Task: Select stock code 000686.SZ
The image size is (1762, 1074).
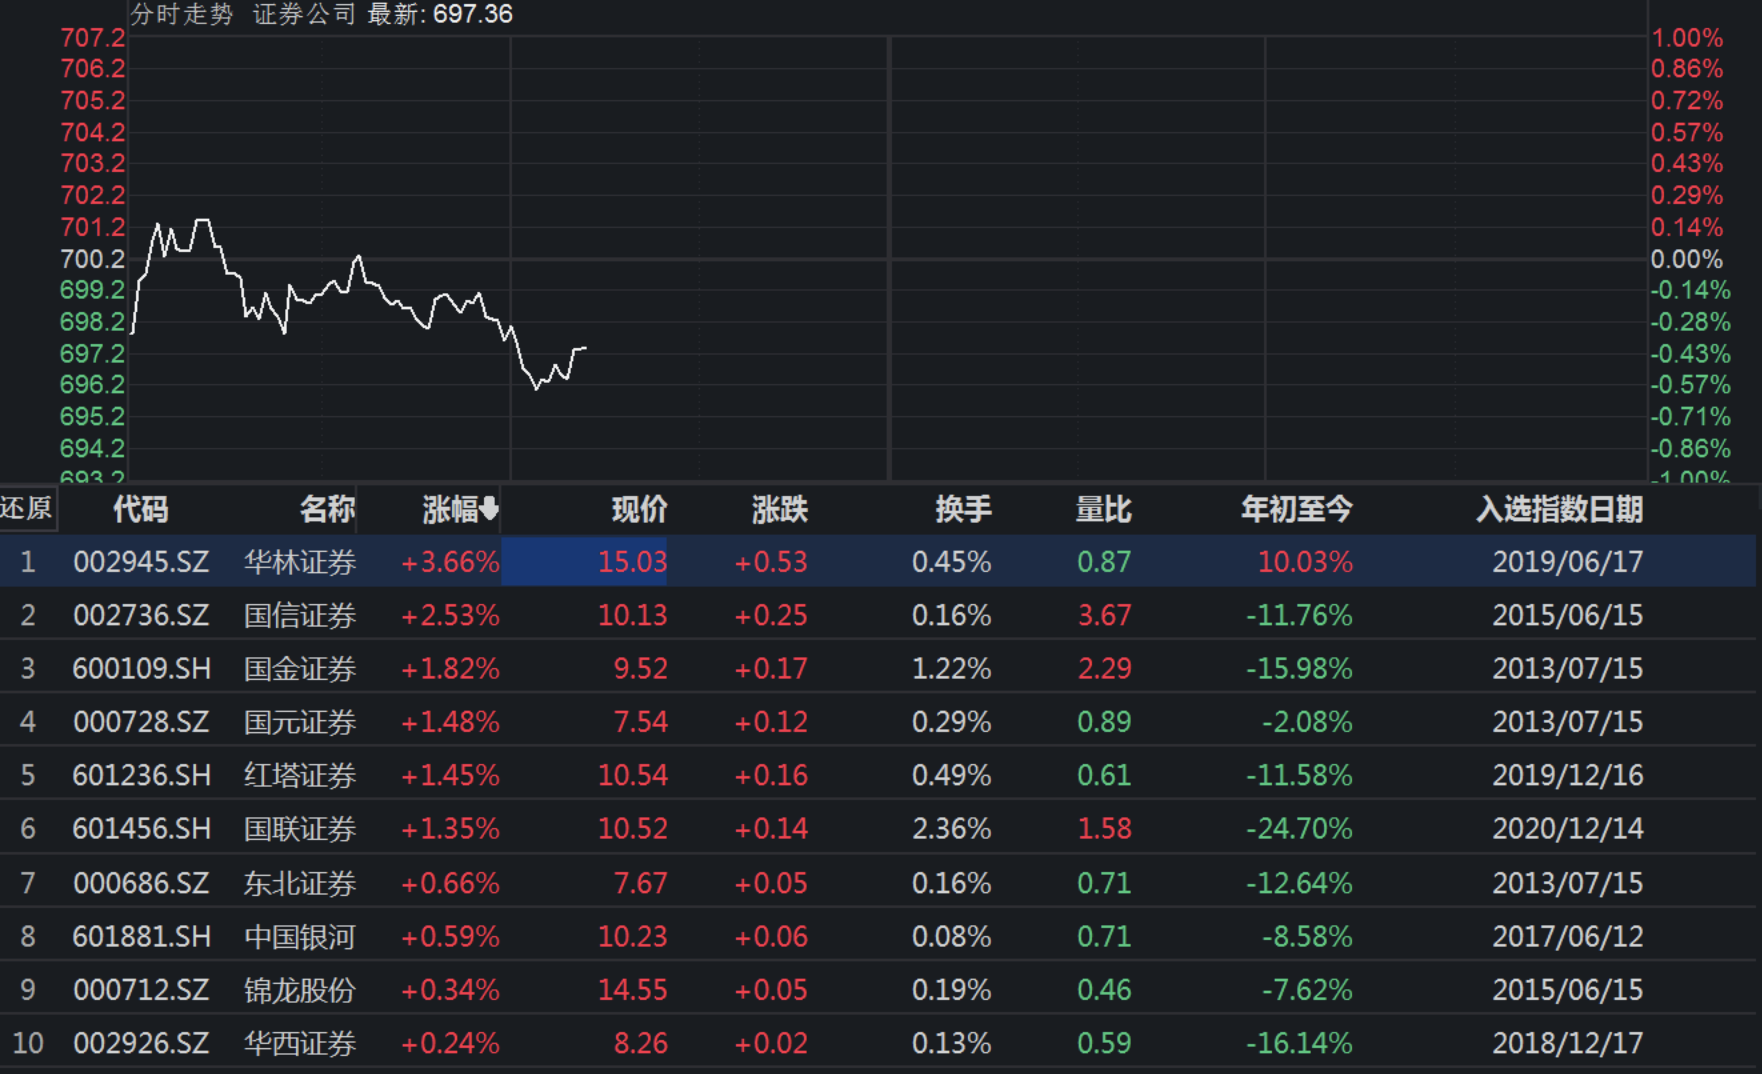Action: coord(141,883)
